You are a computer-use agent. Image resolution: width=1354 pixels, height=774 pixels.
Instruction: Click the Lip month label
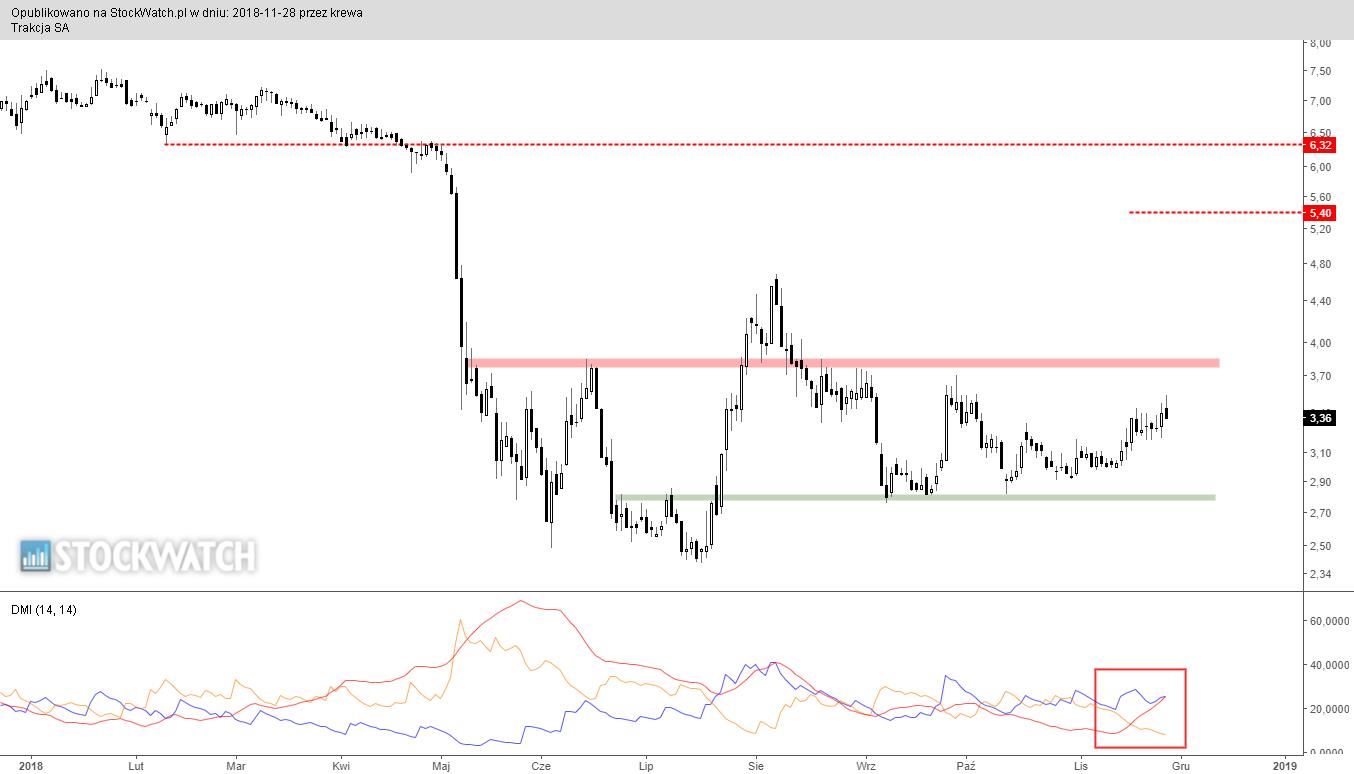pyautogui.click(x=646, y=766)
